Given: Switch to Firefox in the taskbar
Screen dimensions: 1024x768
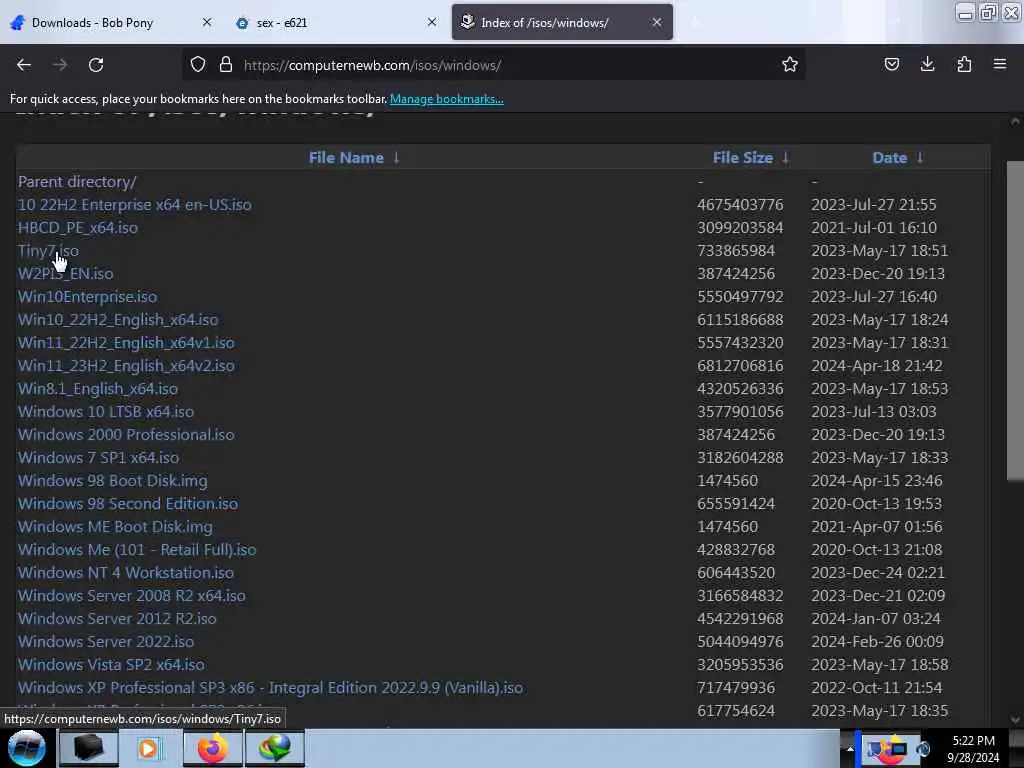Looking at the screenshot, I should (212, 748).
